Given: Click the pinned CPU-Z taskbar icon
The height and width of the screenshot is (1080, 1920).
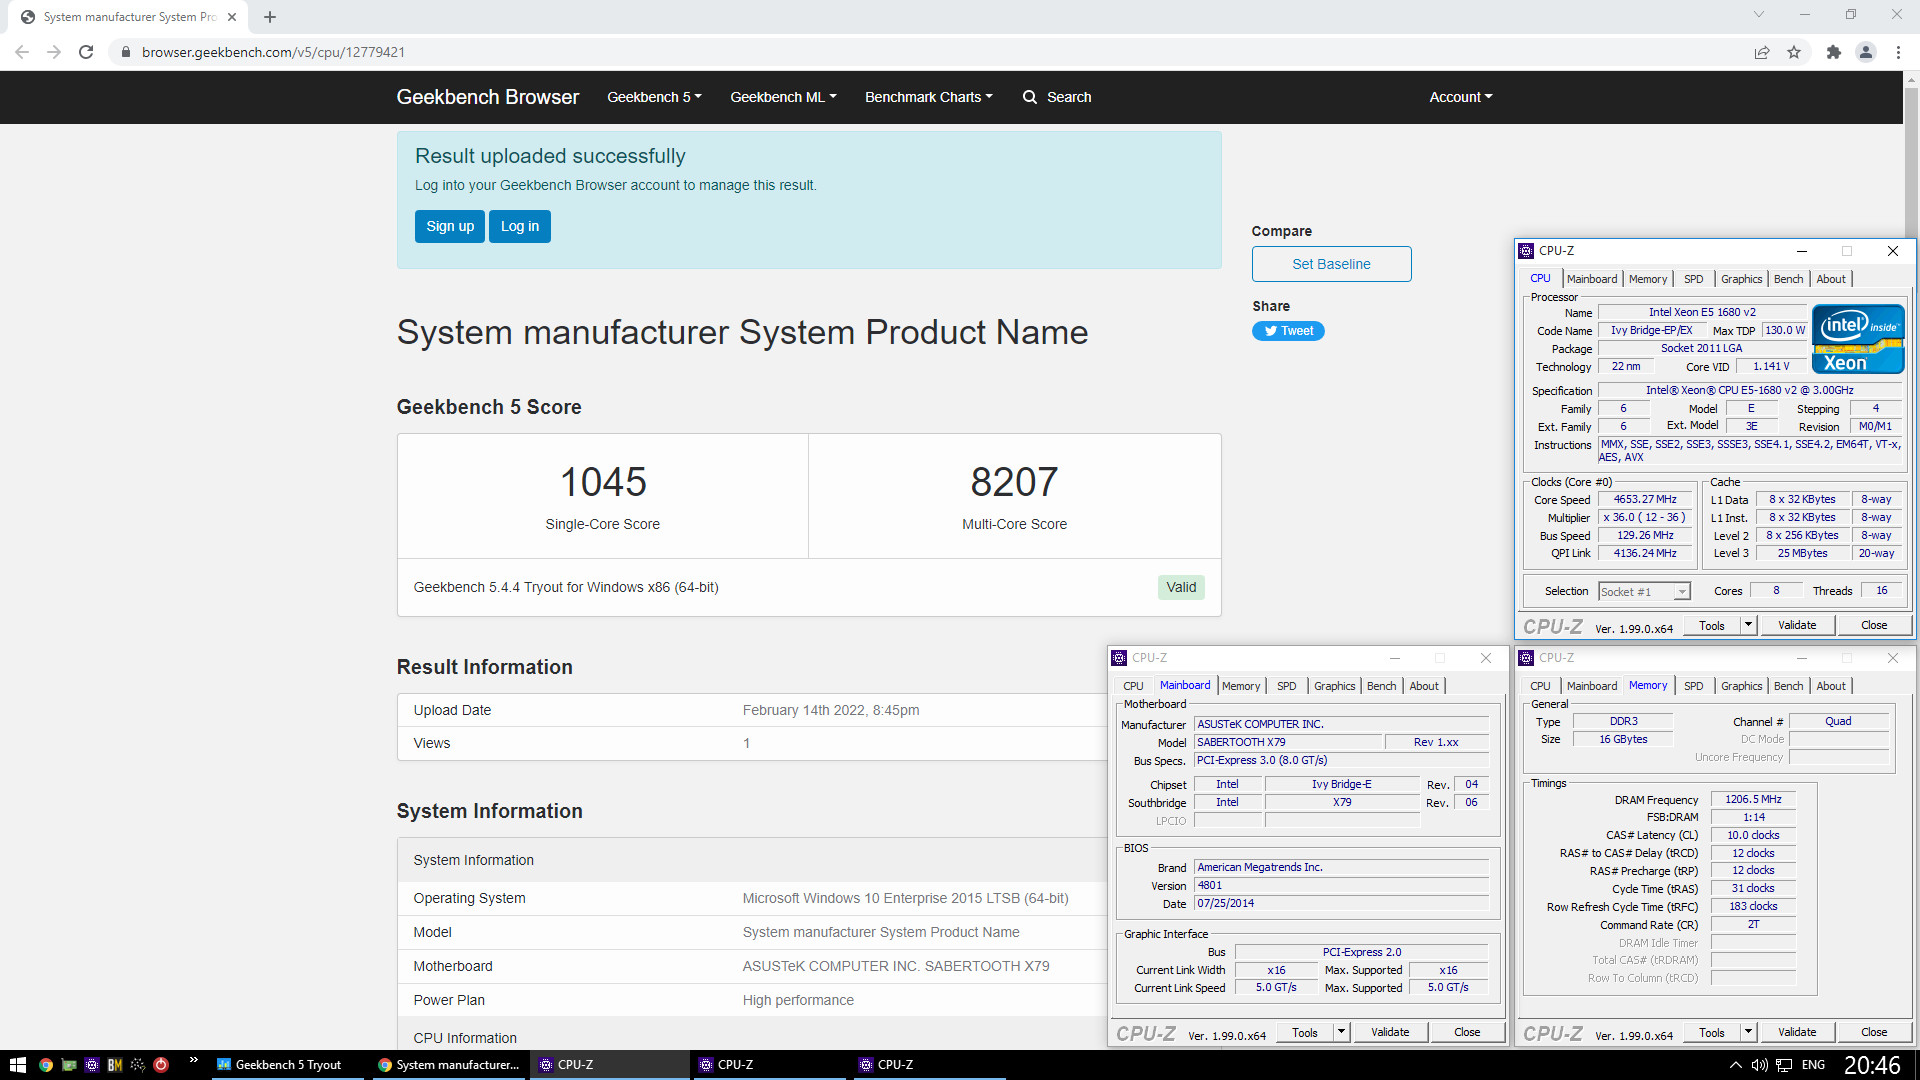Looking at the screenshot, I should pyautogui.click(x=92, y=1065).
